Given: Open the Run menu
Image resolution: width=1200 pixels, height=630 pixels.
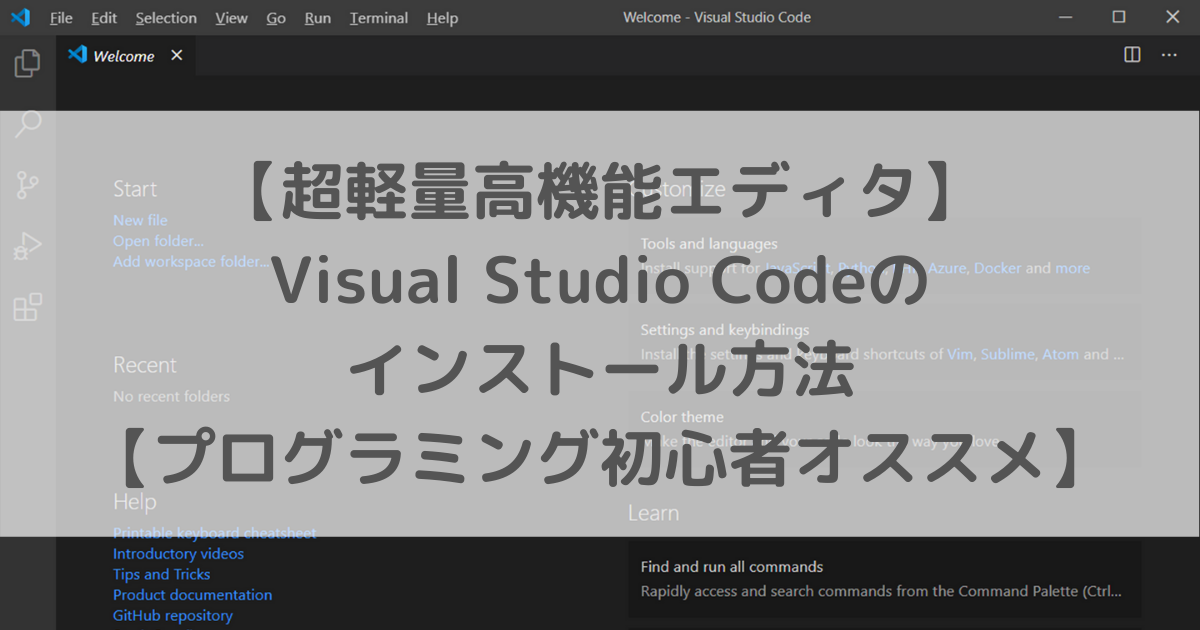Looking at the screenshot, I should tap(318, 18).
